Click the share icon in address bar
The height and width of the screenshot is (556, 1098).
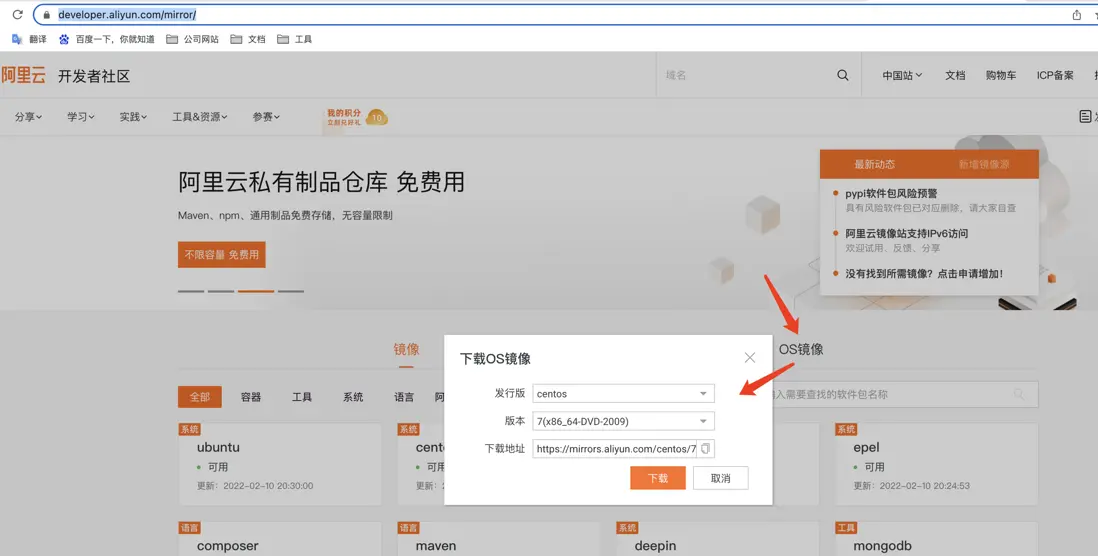tap(1077, 15)
